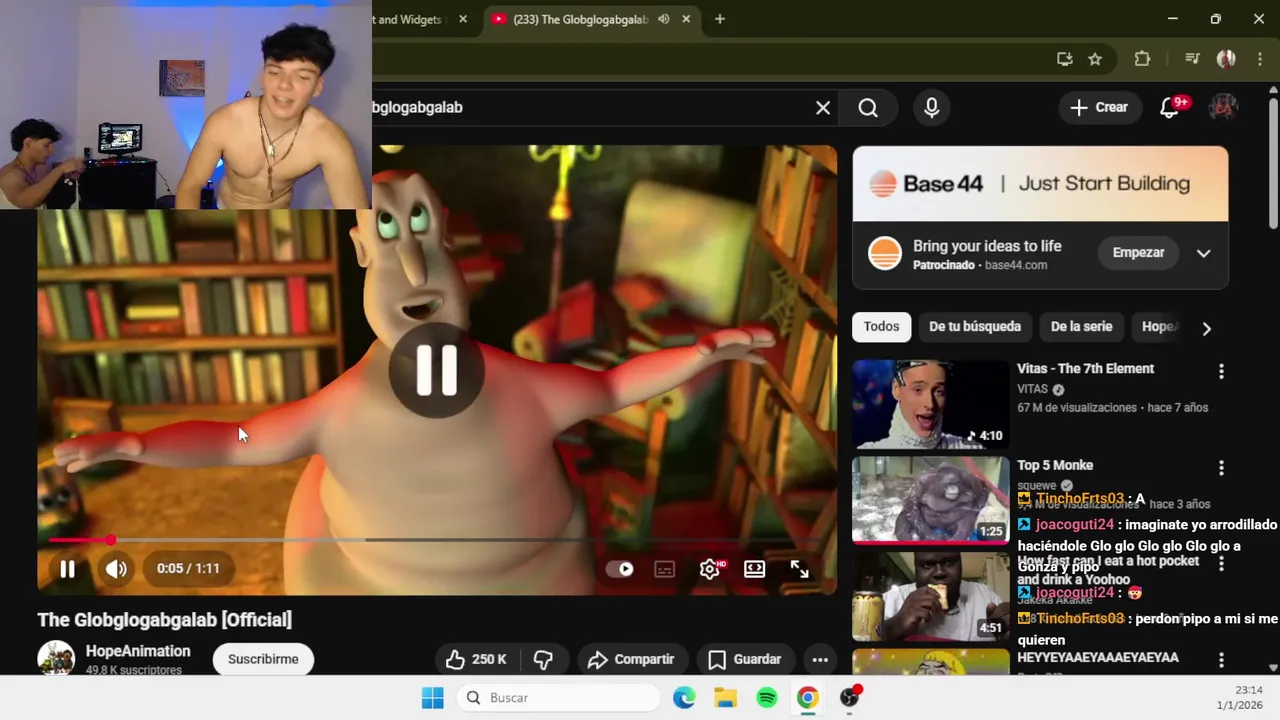1280x720 pixels.
Task: Mute the video volume speaker icon
Action: point(116,569)
